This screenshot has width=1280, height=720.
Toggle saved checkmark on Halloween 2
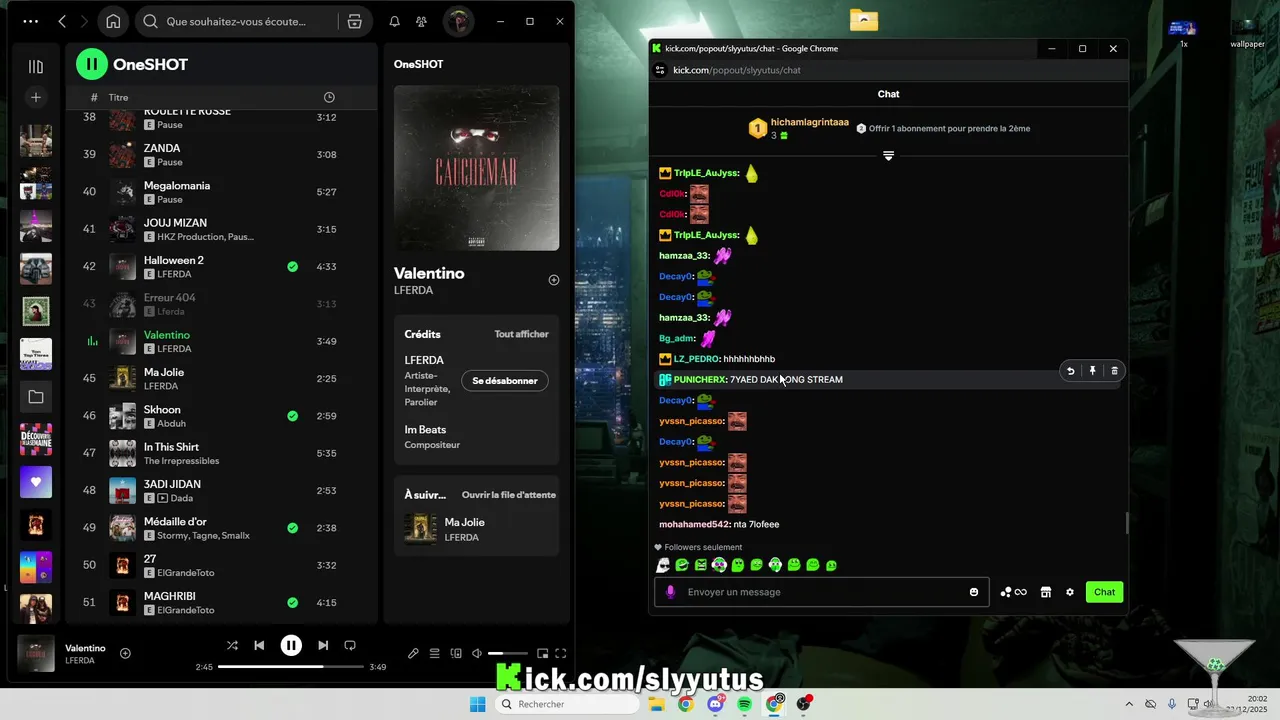292,267
